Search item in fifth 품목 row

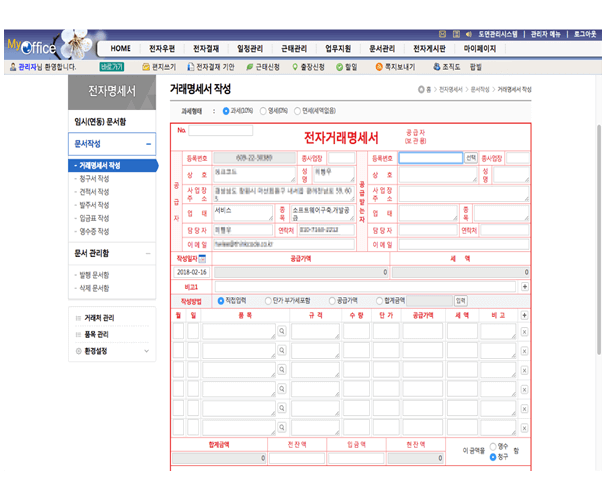(282, 408)
